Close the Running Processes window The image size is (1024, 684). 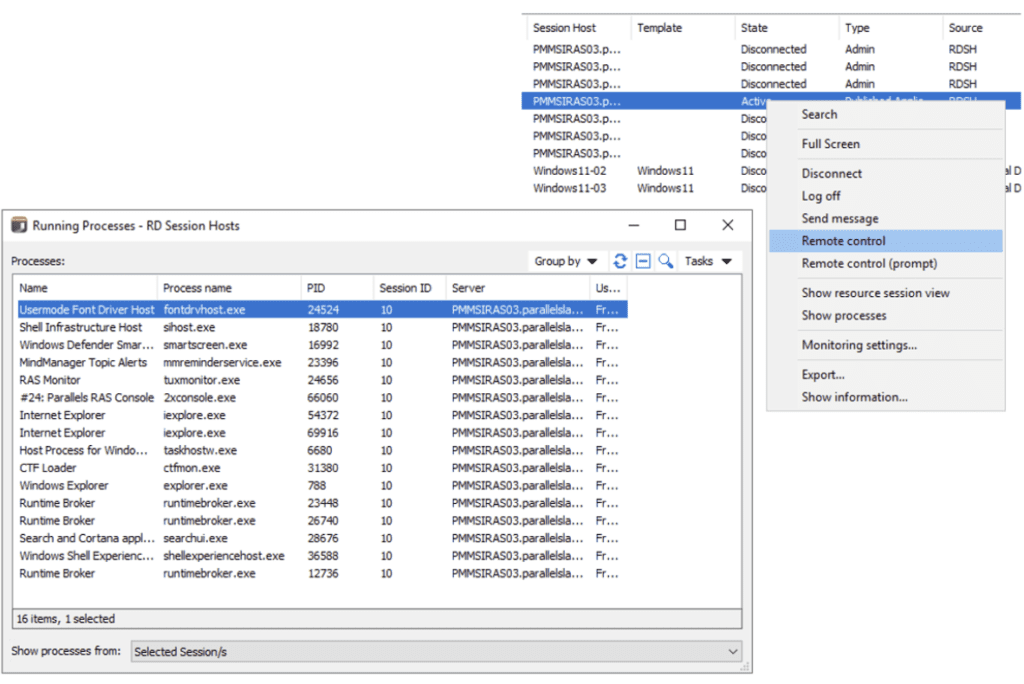coord(727,225)
